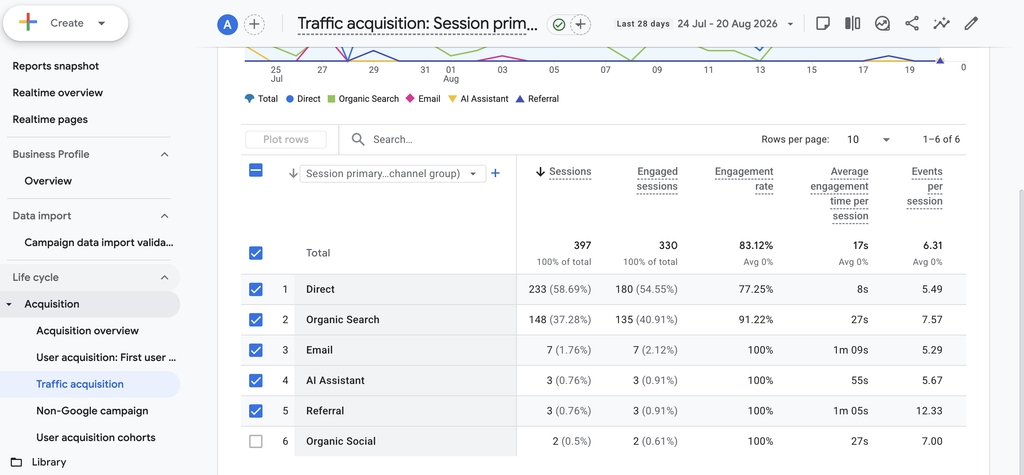Click the 233 (58.69%) sessions cell
This screenshot has width=1024, height=475.
560,289
